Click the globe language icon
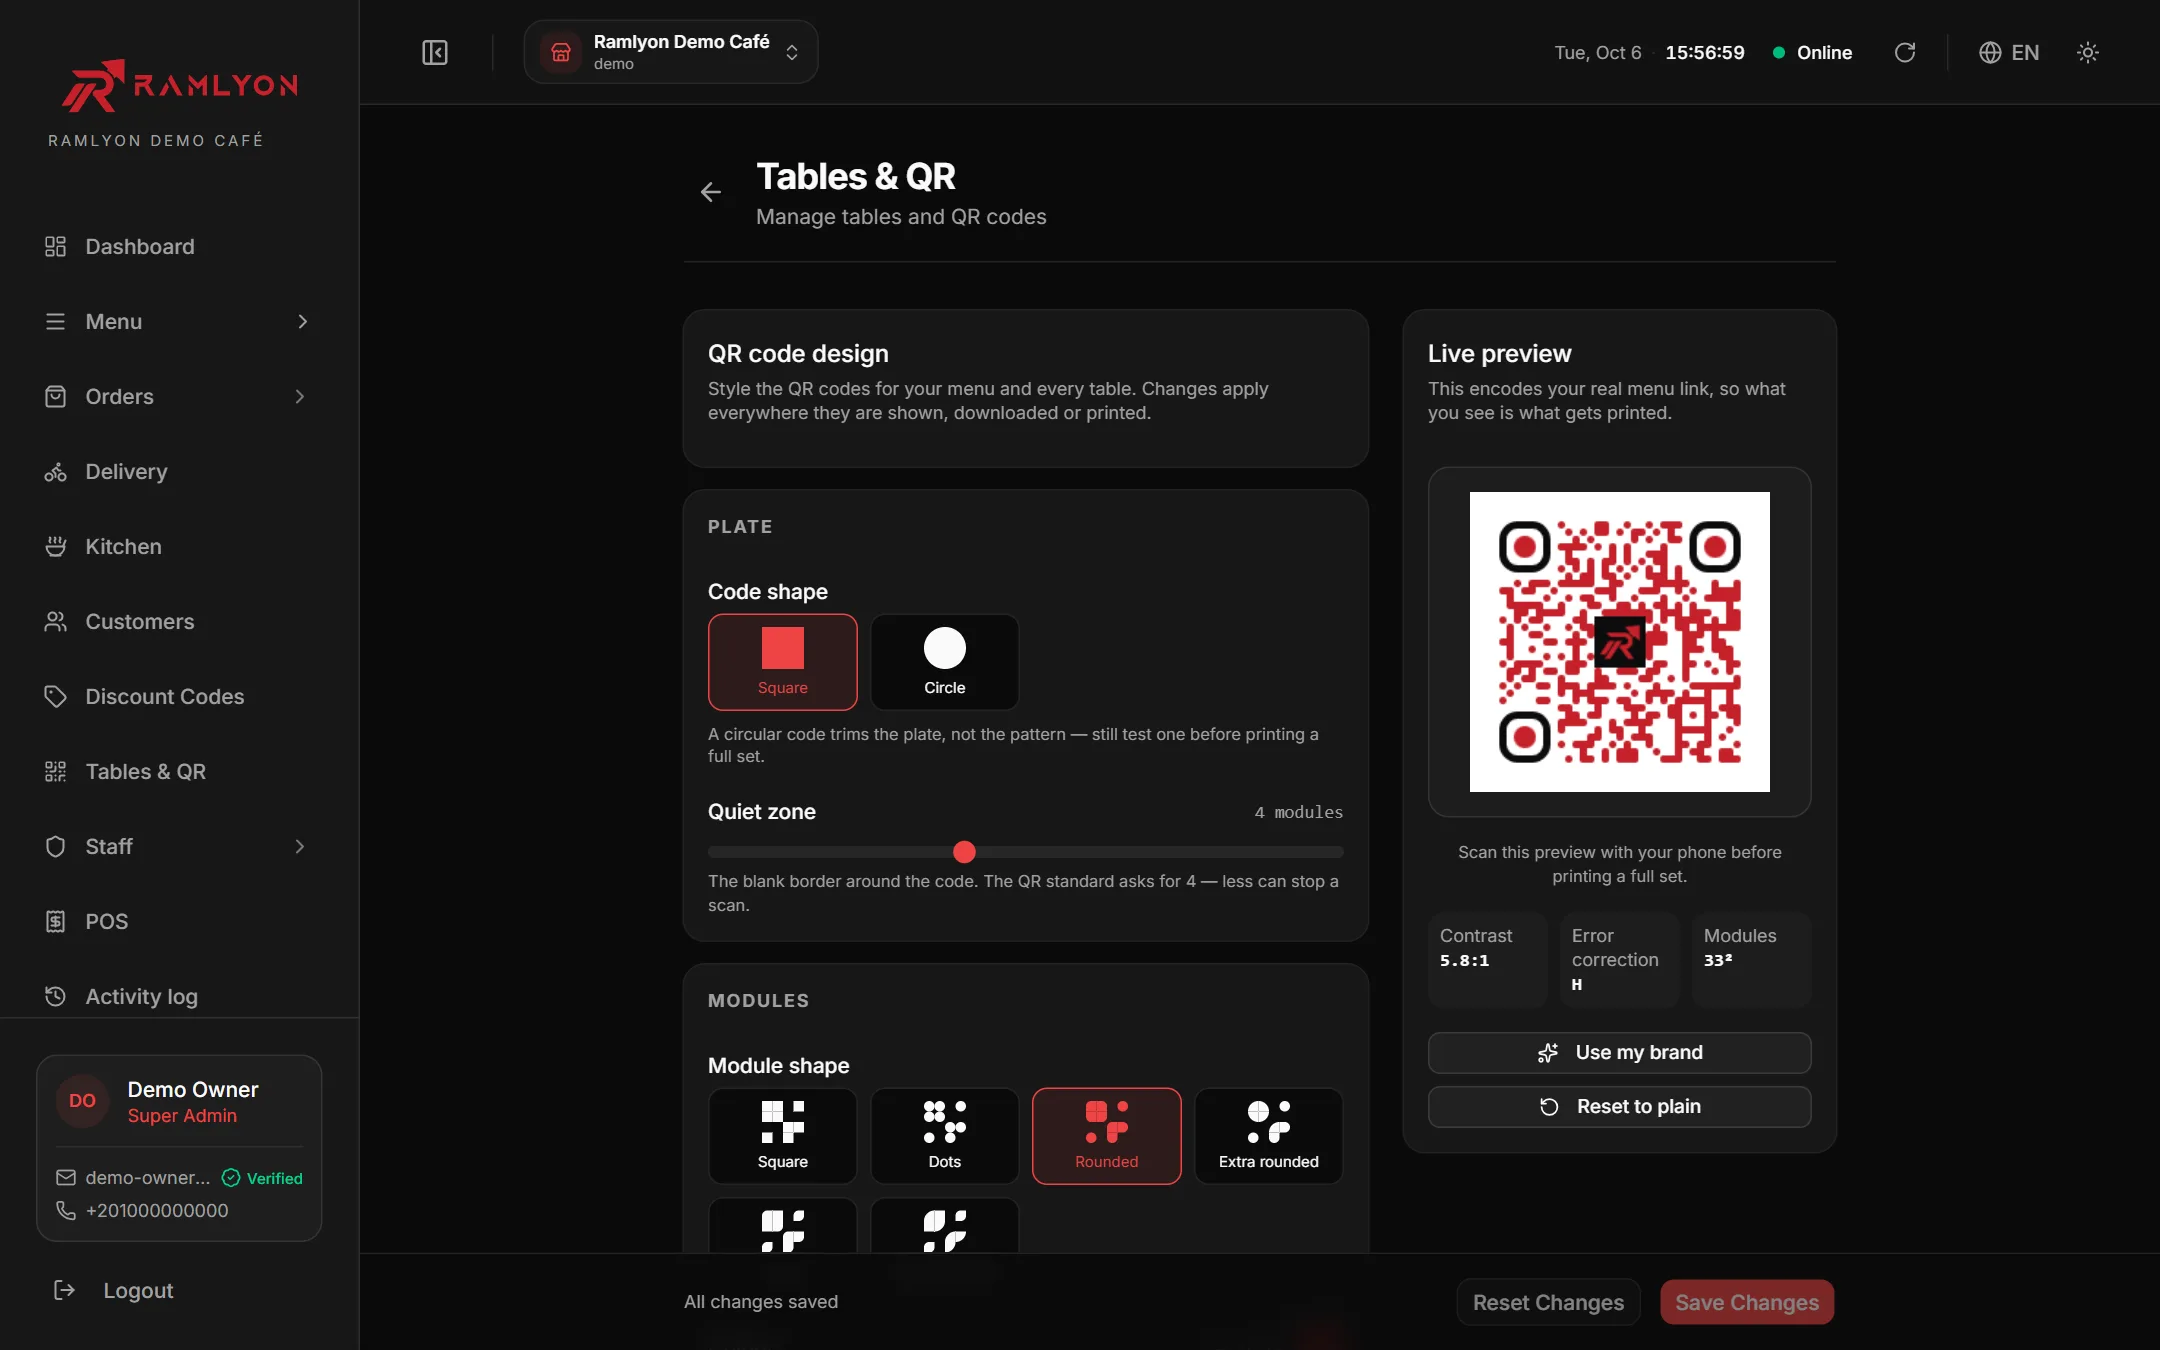The width and height of the screenshot is (2160, 1350). point(1990,52)
